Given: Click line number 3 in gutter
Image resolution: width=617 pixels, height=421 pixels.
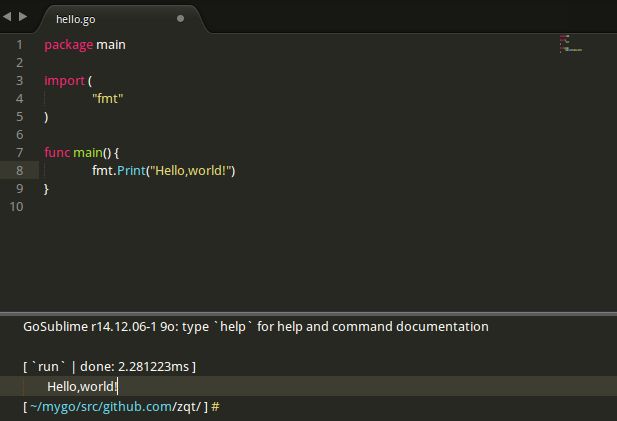Looking at the screenshot, I should click(19, 81).
